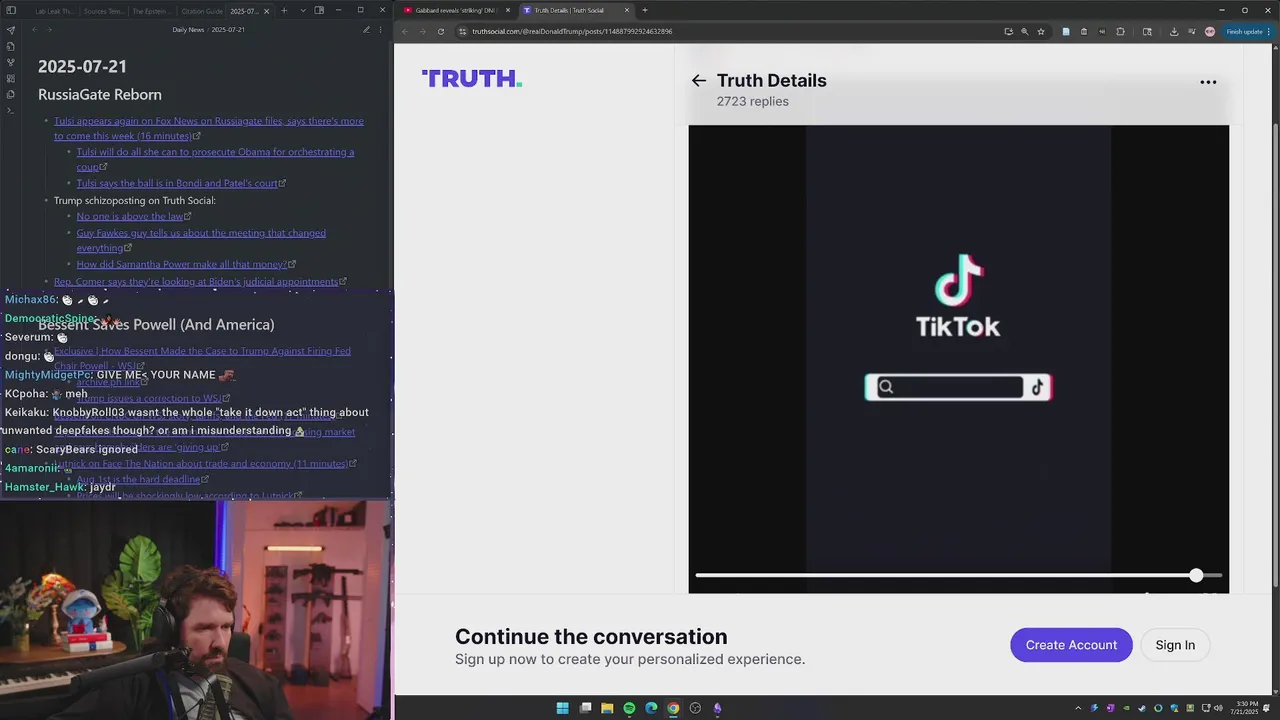The width and height of the screenshot is (1280, 720).
Task: Go back in the Chrome browser
Action: 405,31
